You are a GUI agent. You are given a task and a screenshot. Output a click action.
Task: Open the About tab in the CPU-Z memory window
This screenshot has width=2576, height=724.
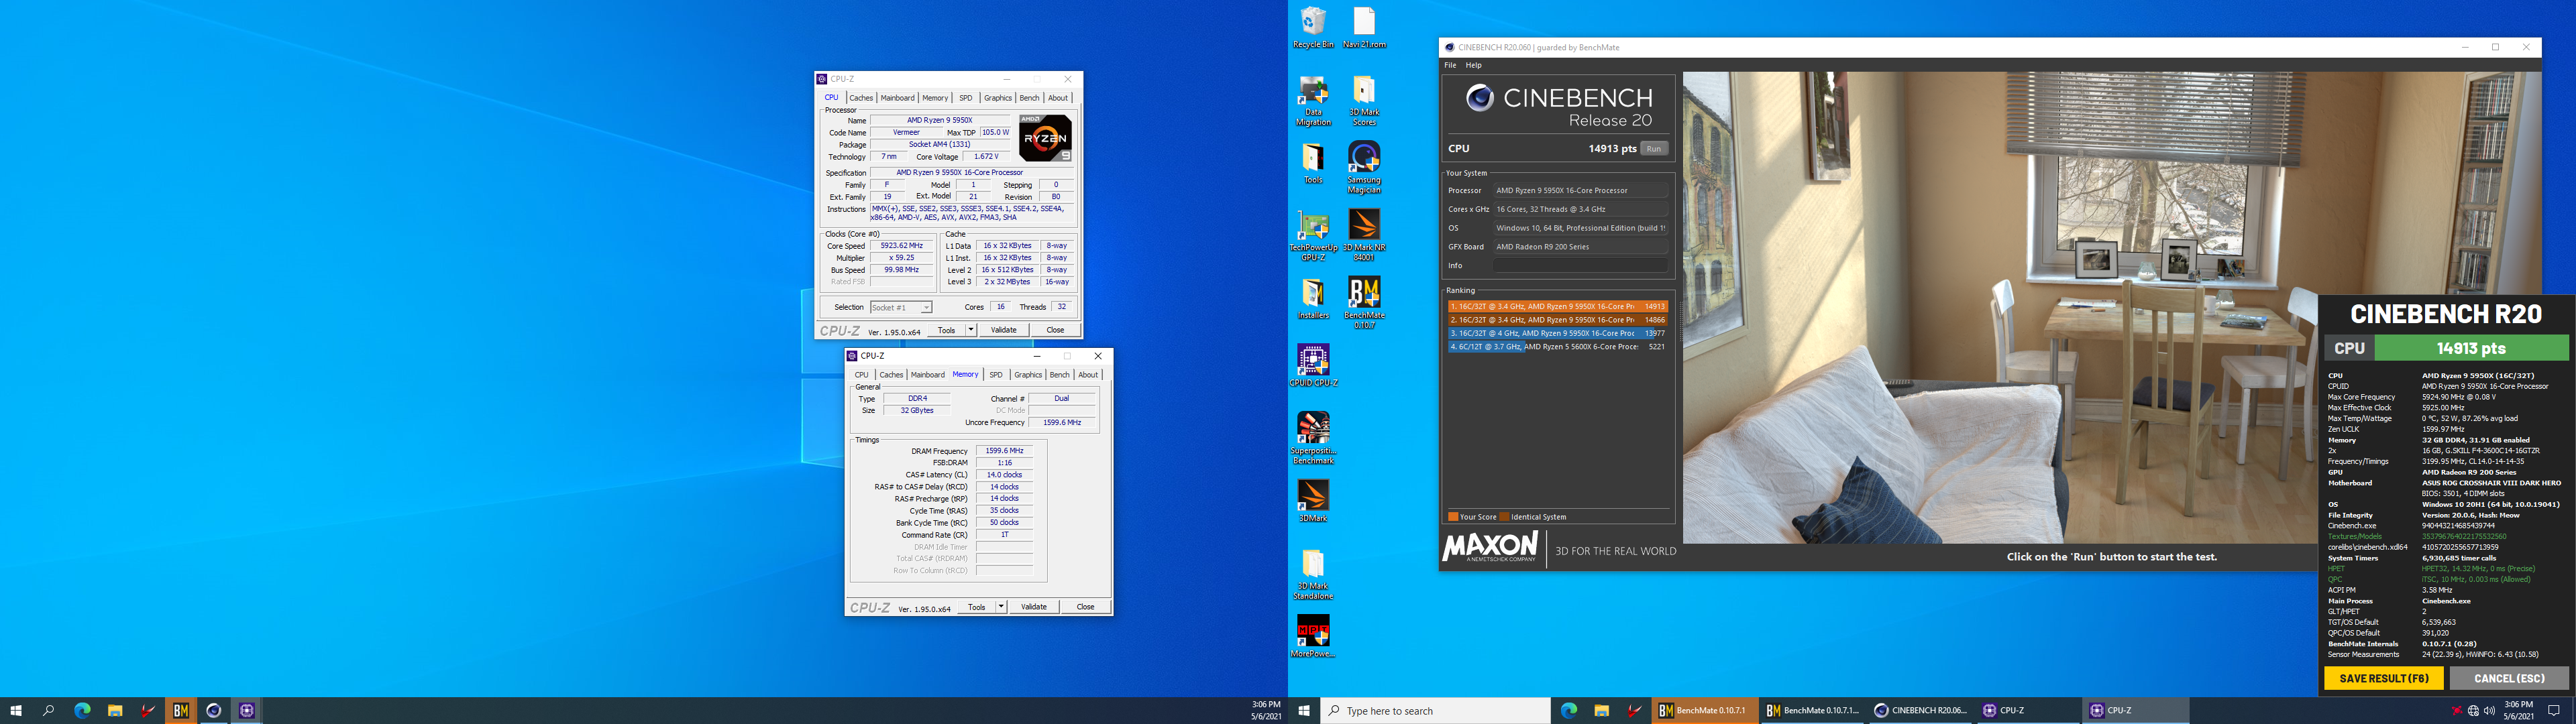pos(1088,375)
